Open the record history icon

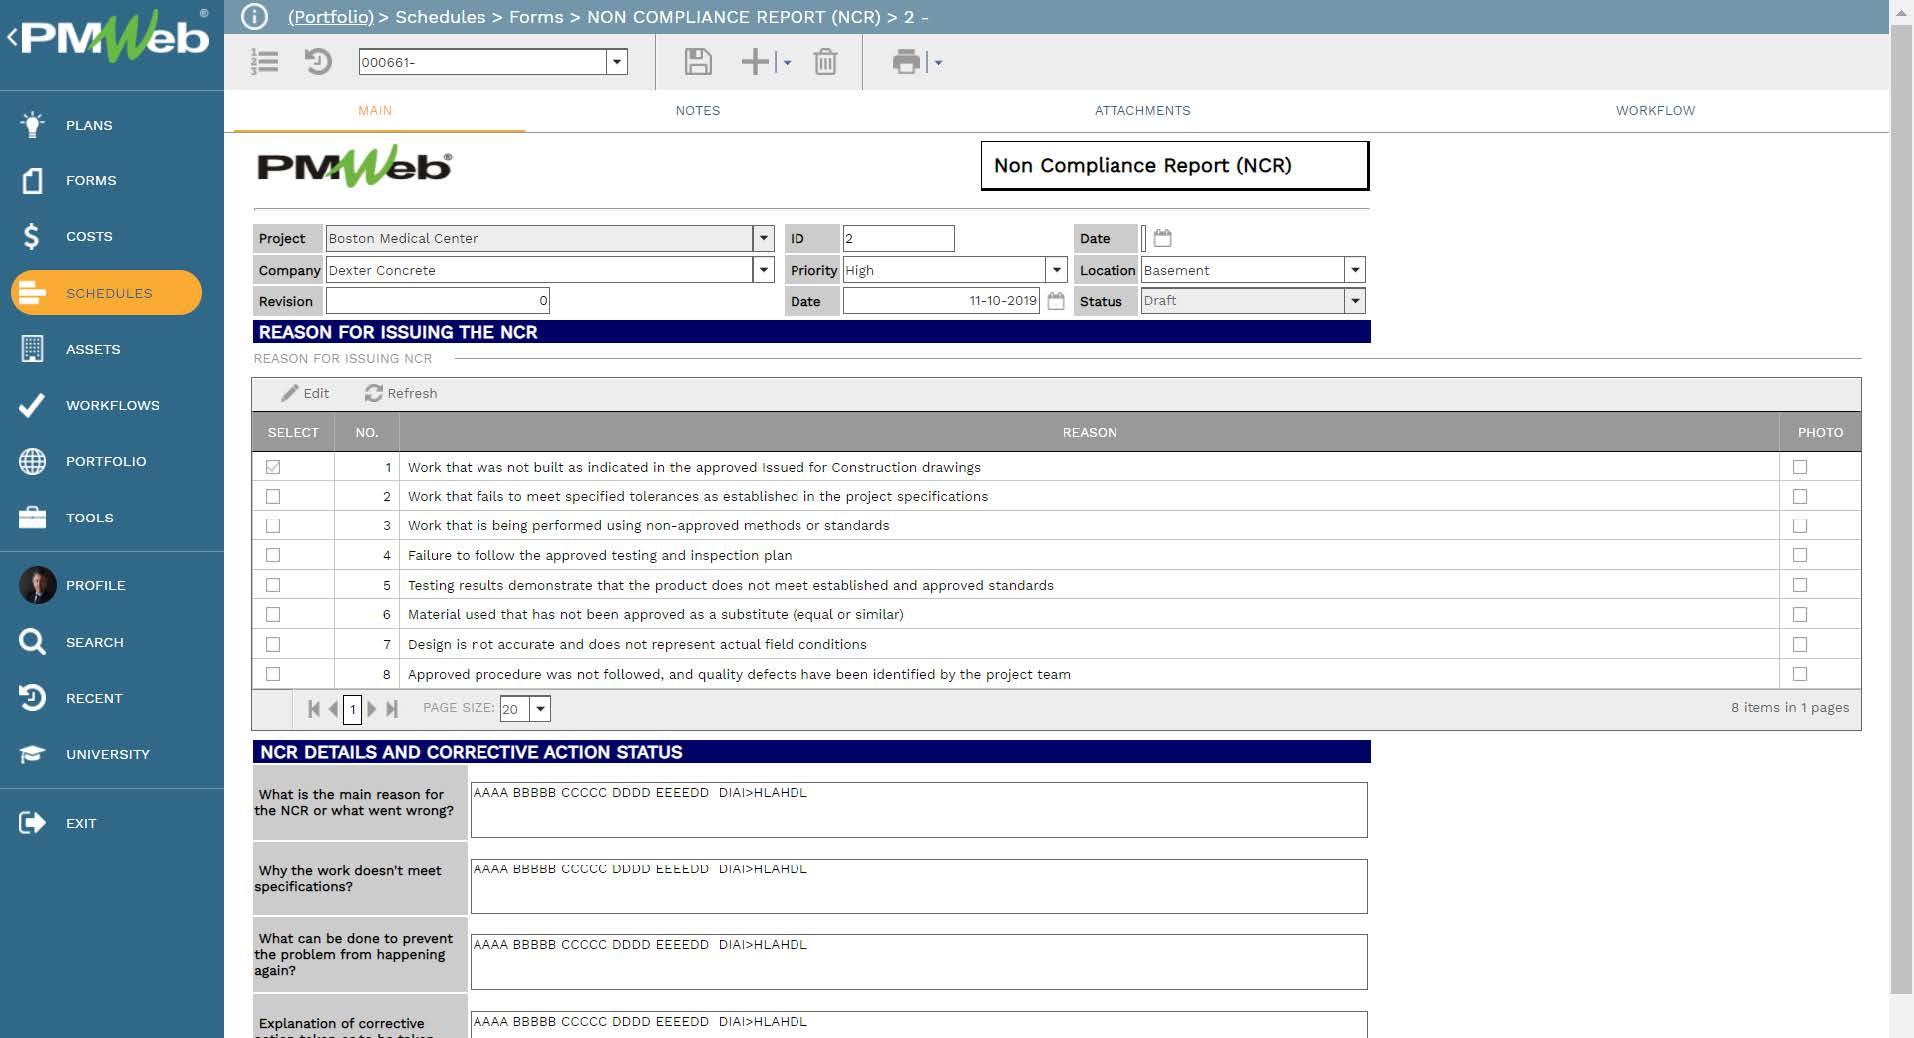point(318,62)
